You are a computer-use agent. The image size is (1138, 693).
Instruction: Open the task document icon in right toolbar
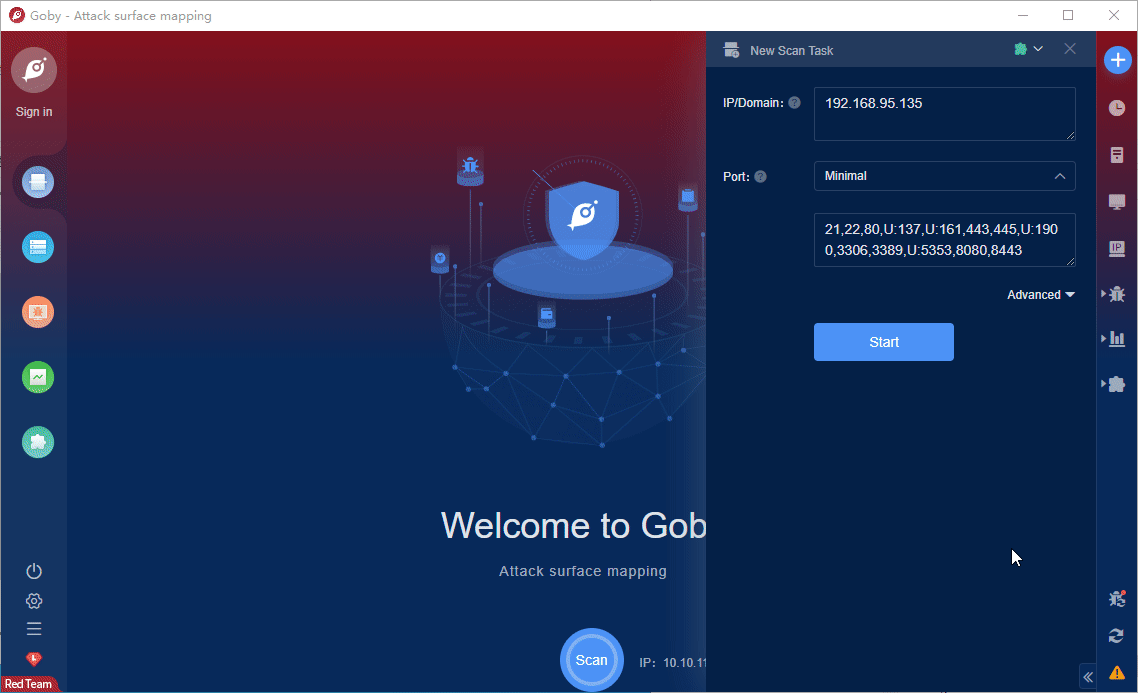pos(1117,155)
